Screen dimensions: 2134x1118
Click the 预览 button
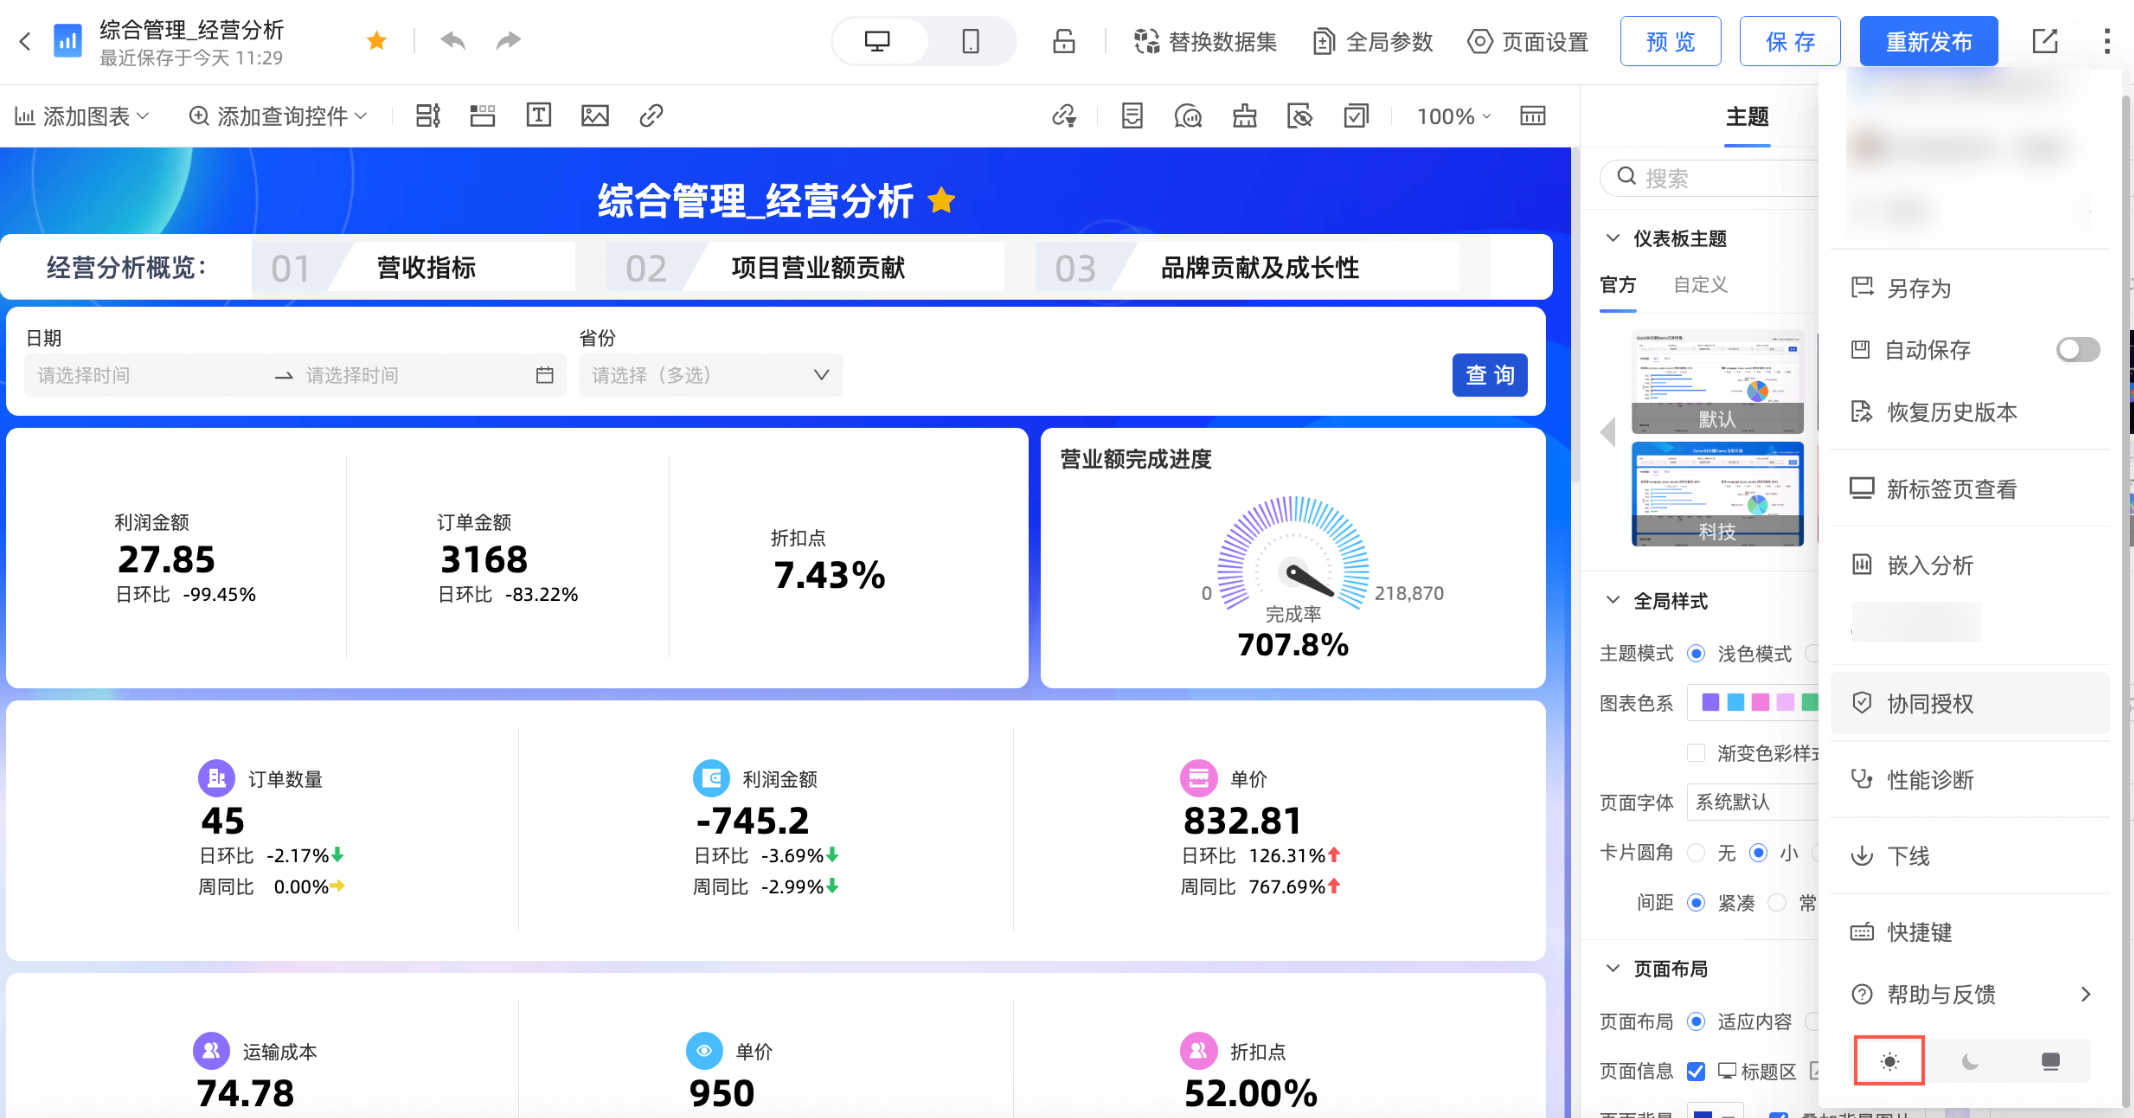tap(1670, 41)
